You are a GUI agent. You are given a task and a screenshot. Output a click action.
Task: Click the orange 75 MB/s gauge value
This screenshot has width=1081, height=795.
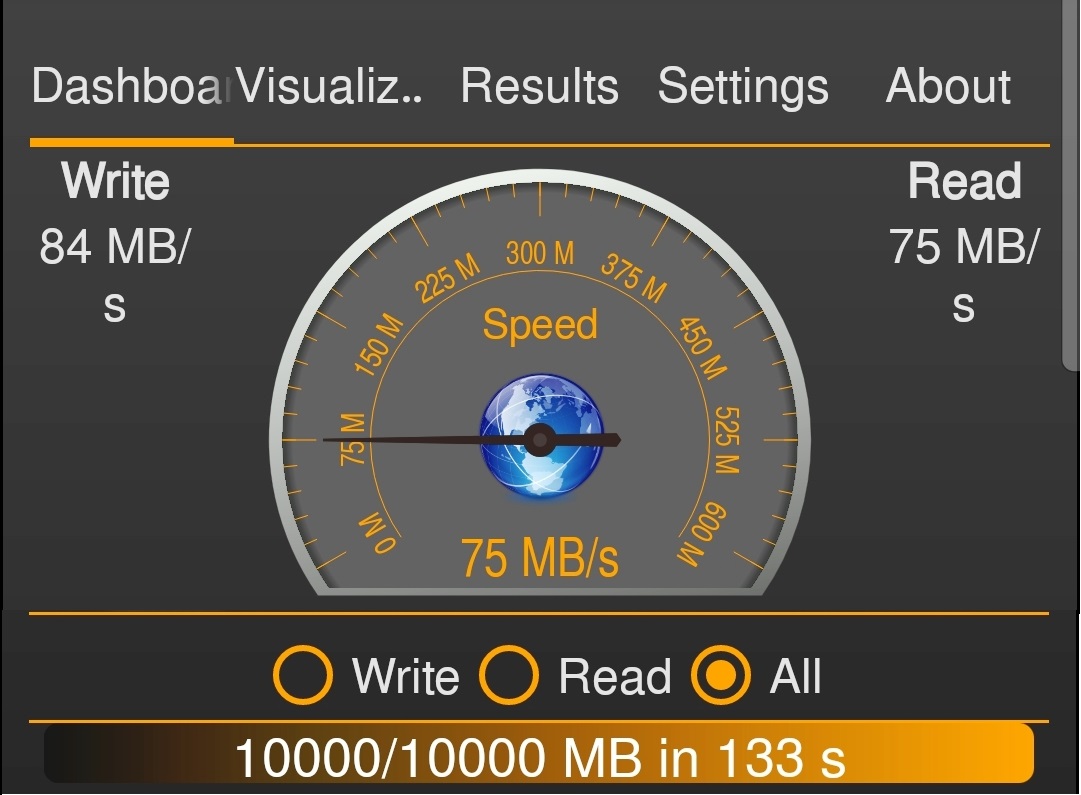point(540,557)
